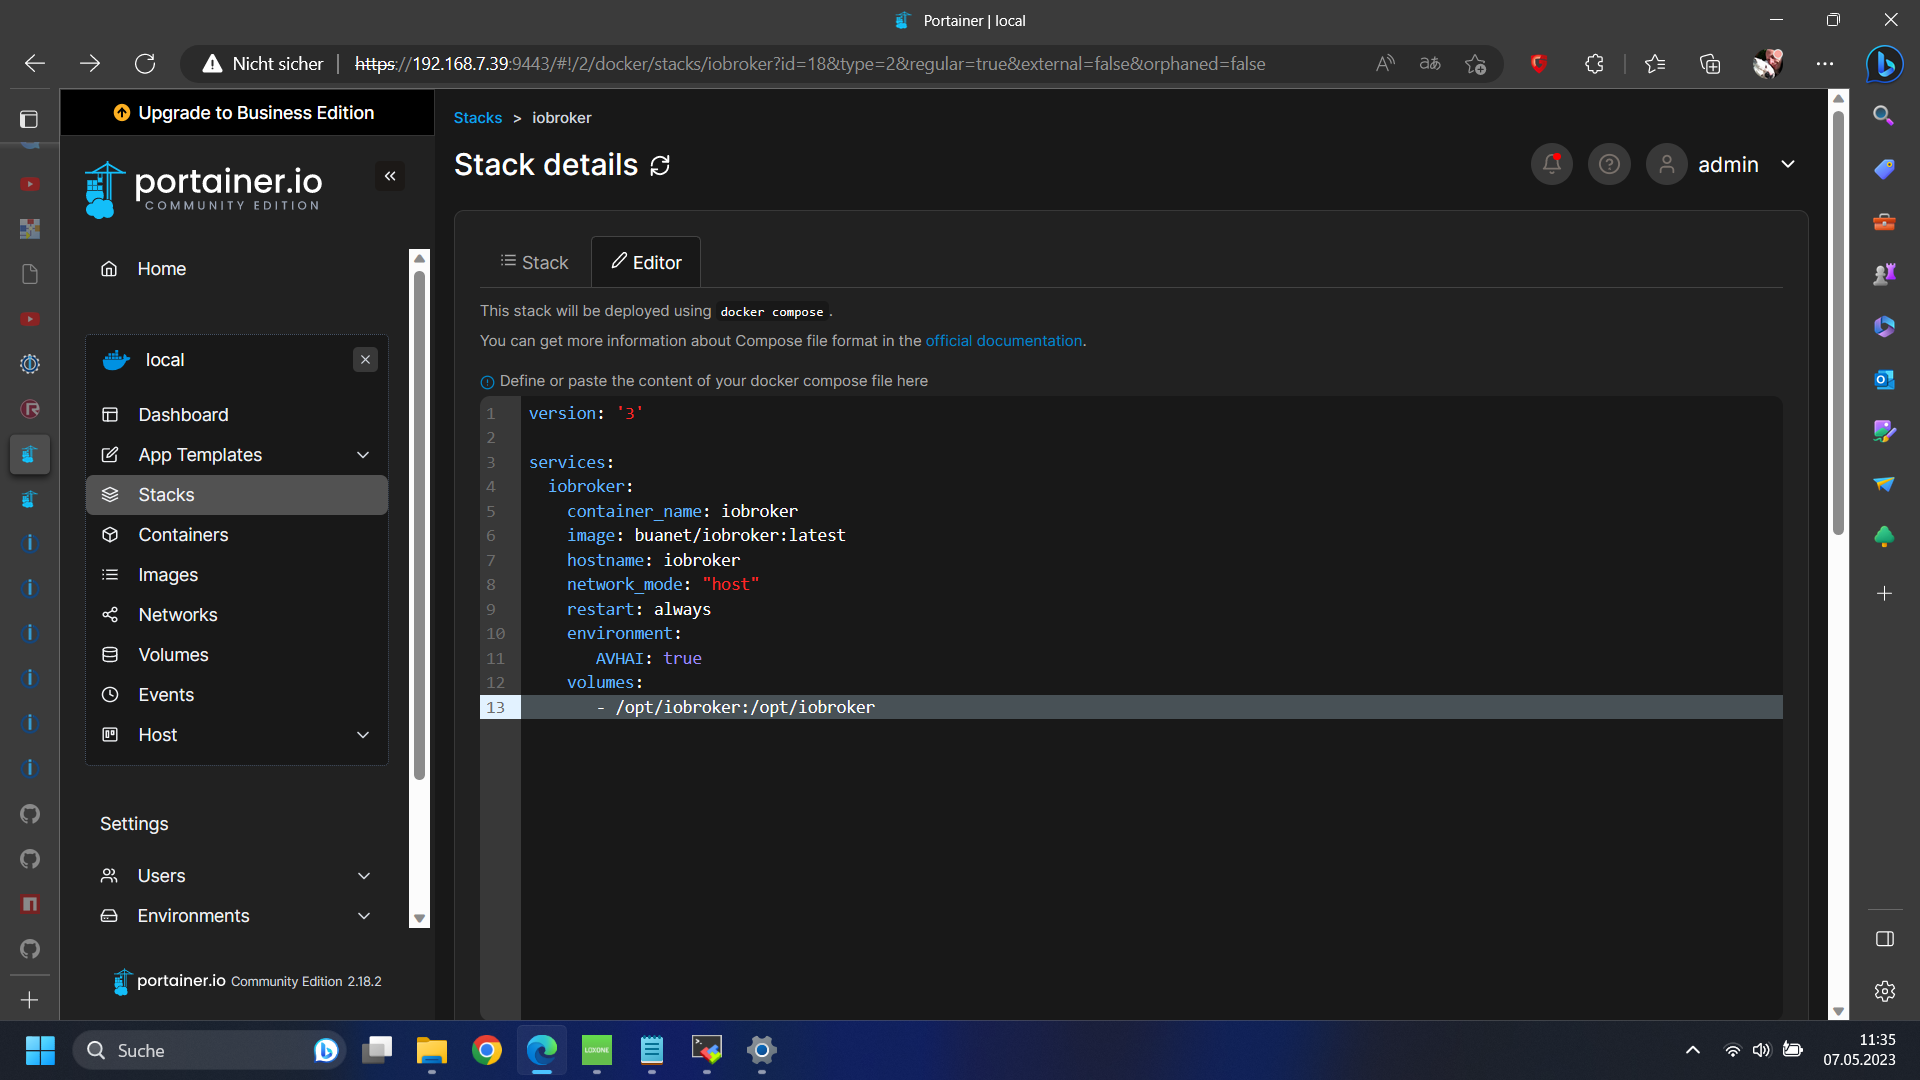Click the local environment name
The height and width of the screenshot is (1080, 1920).
(x=165, y=360)
